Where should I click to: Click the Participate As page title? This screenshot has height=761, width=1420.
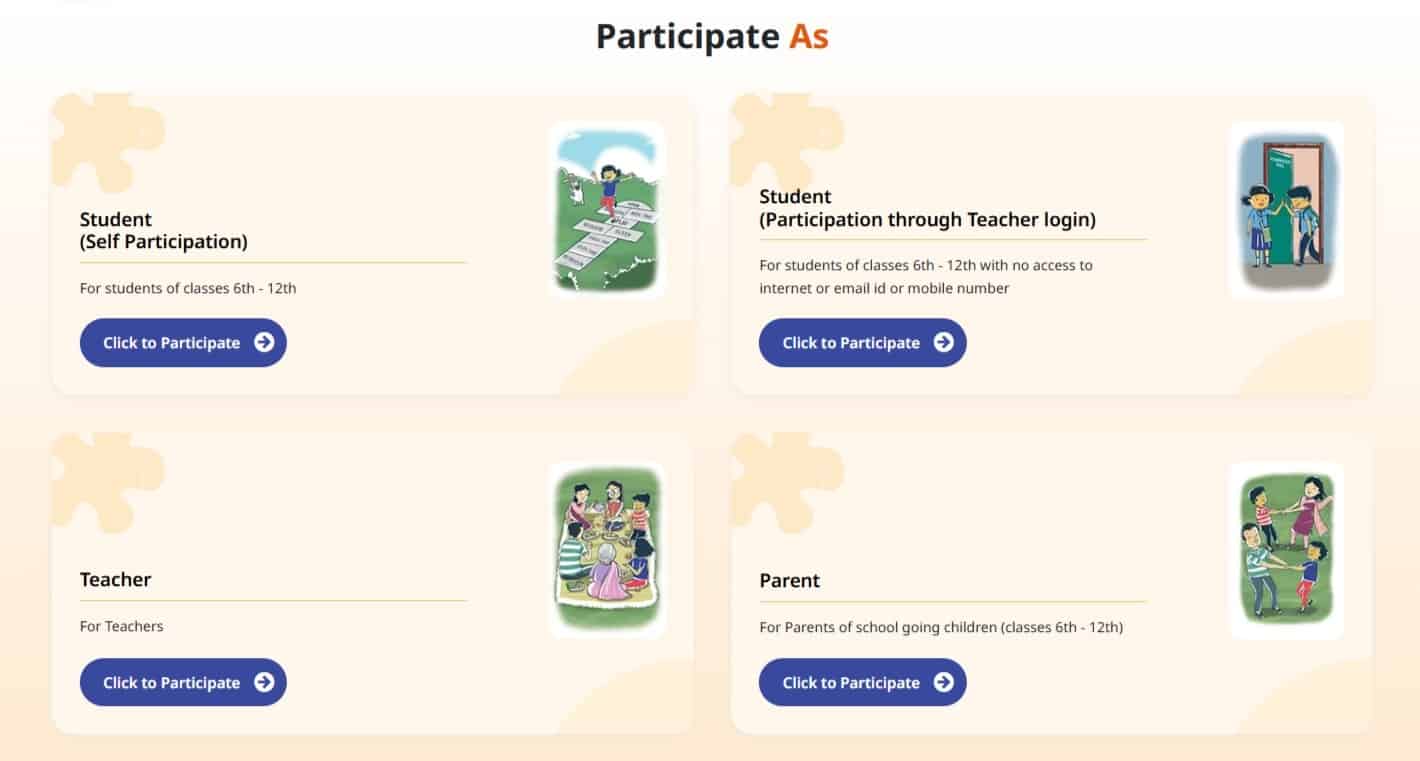[711, 36]
